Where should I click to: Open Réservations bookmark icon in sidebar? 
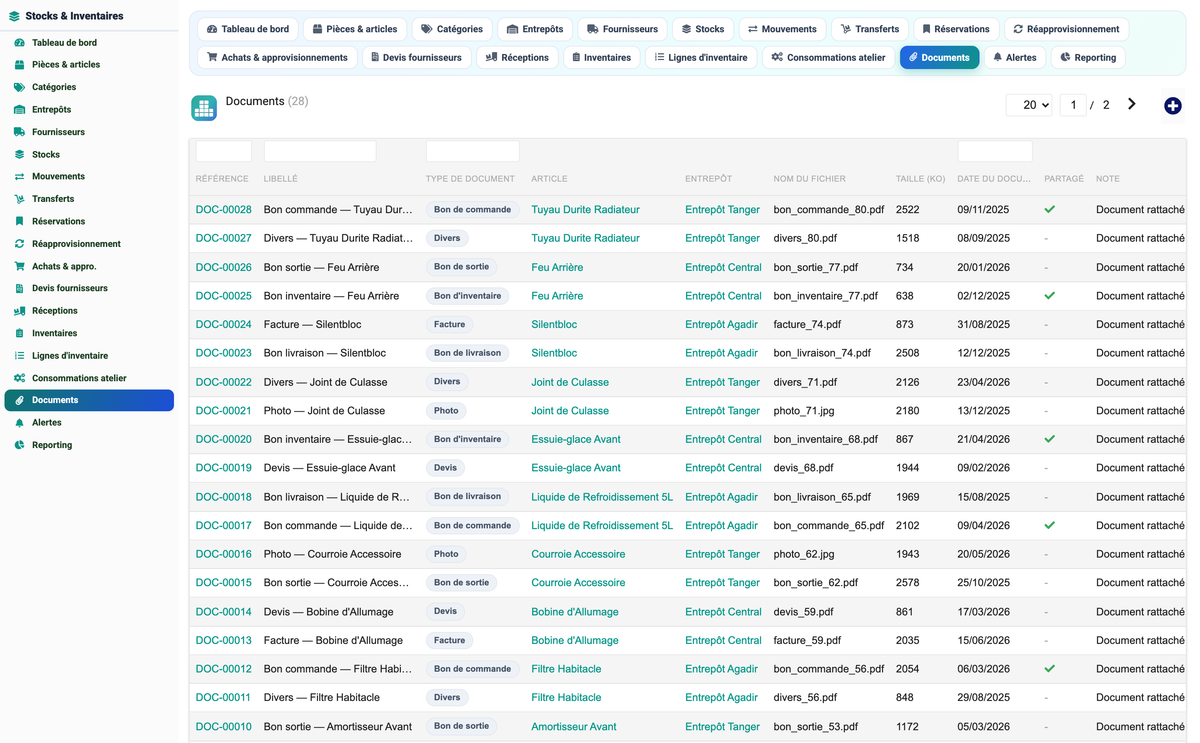(x=19, y=221)
